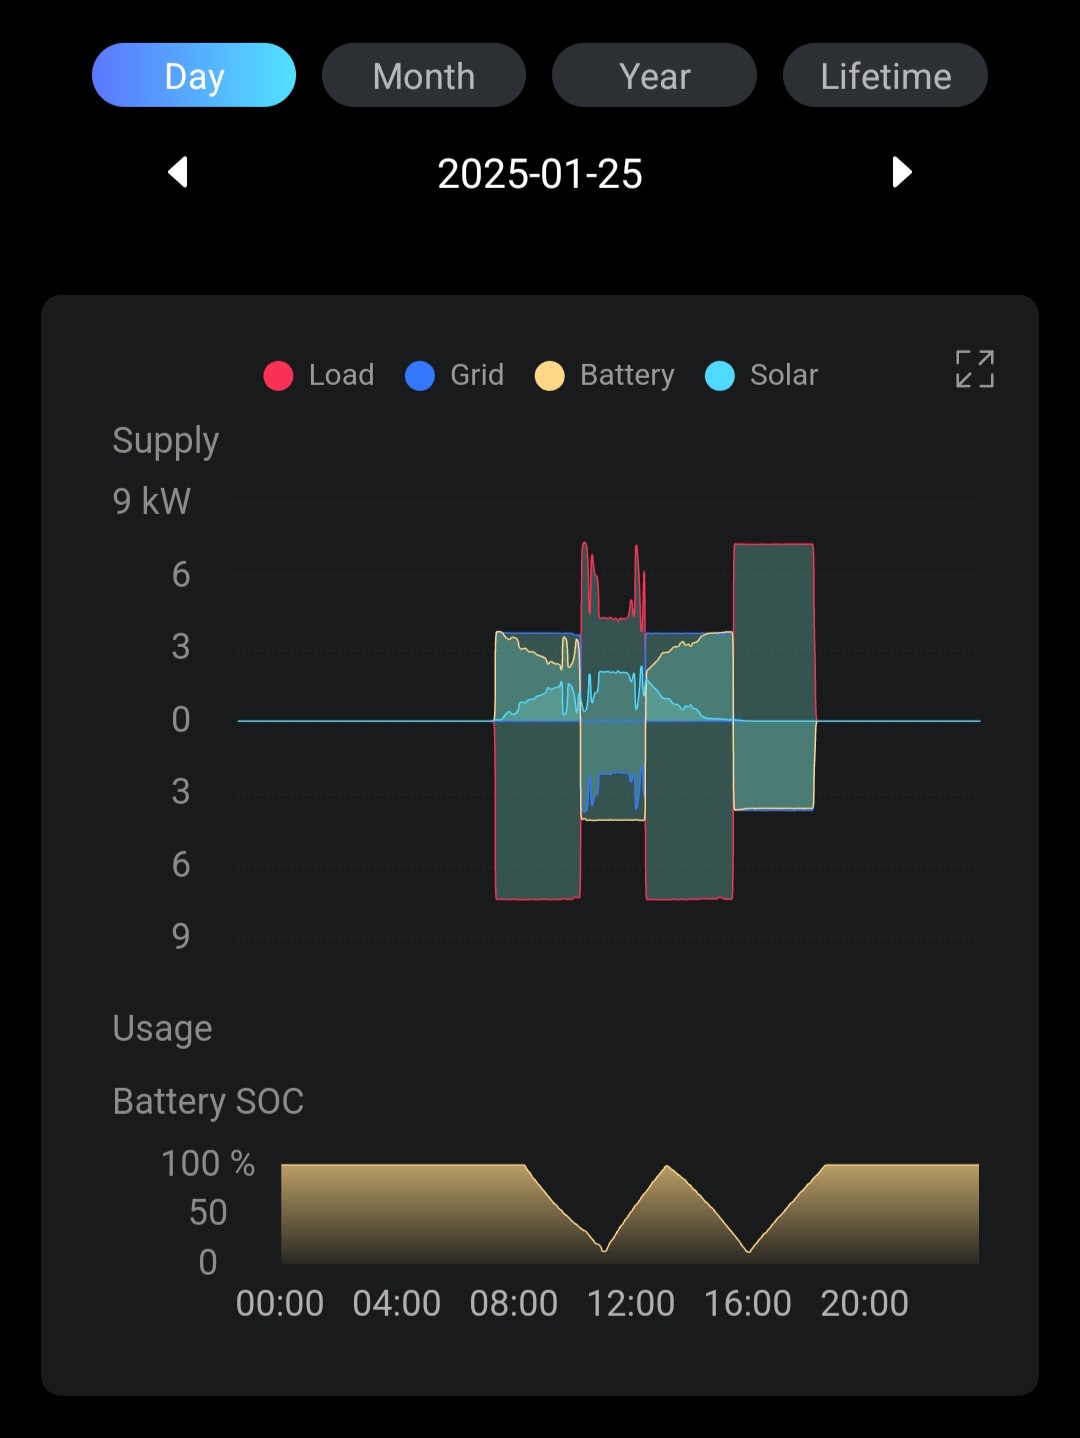This screenshot has height=1438, width=1080.
Task: Click the Battery SOC chart area
Action: click(630, 1213)
